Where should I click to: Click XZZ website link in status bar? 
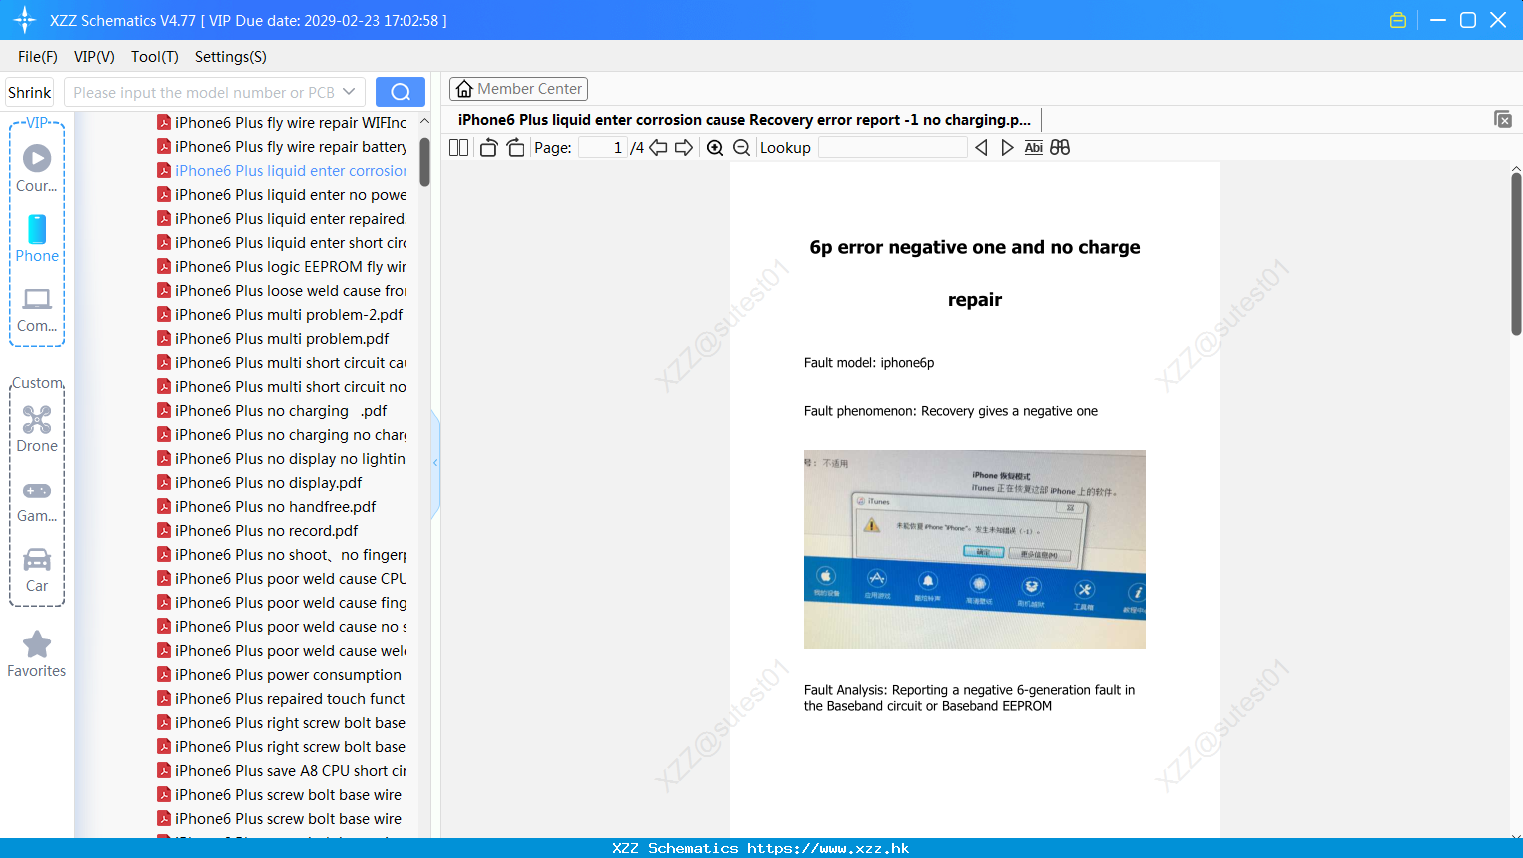pos(828,848)
